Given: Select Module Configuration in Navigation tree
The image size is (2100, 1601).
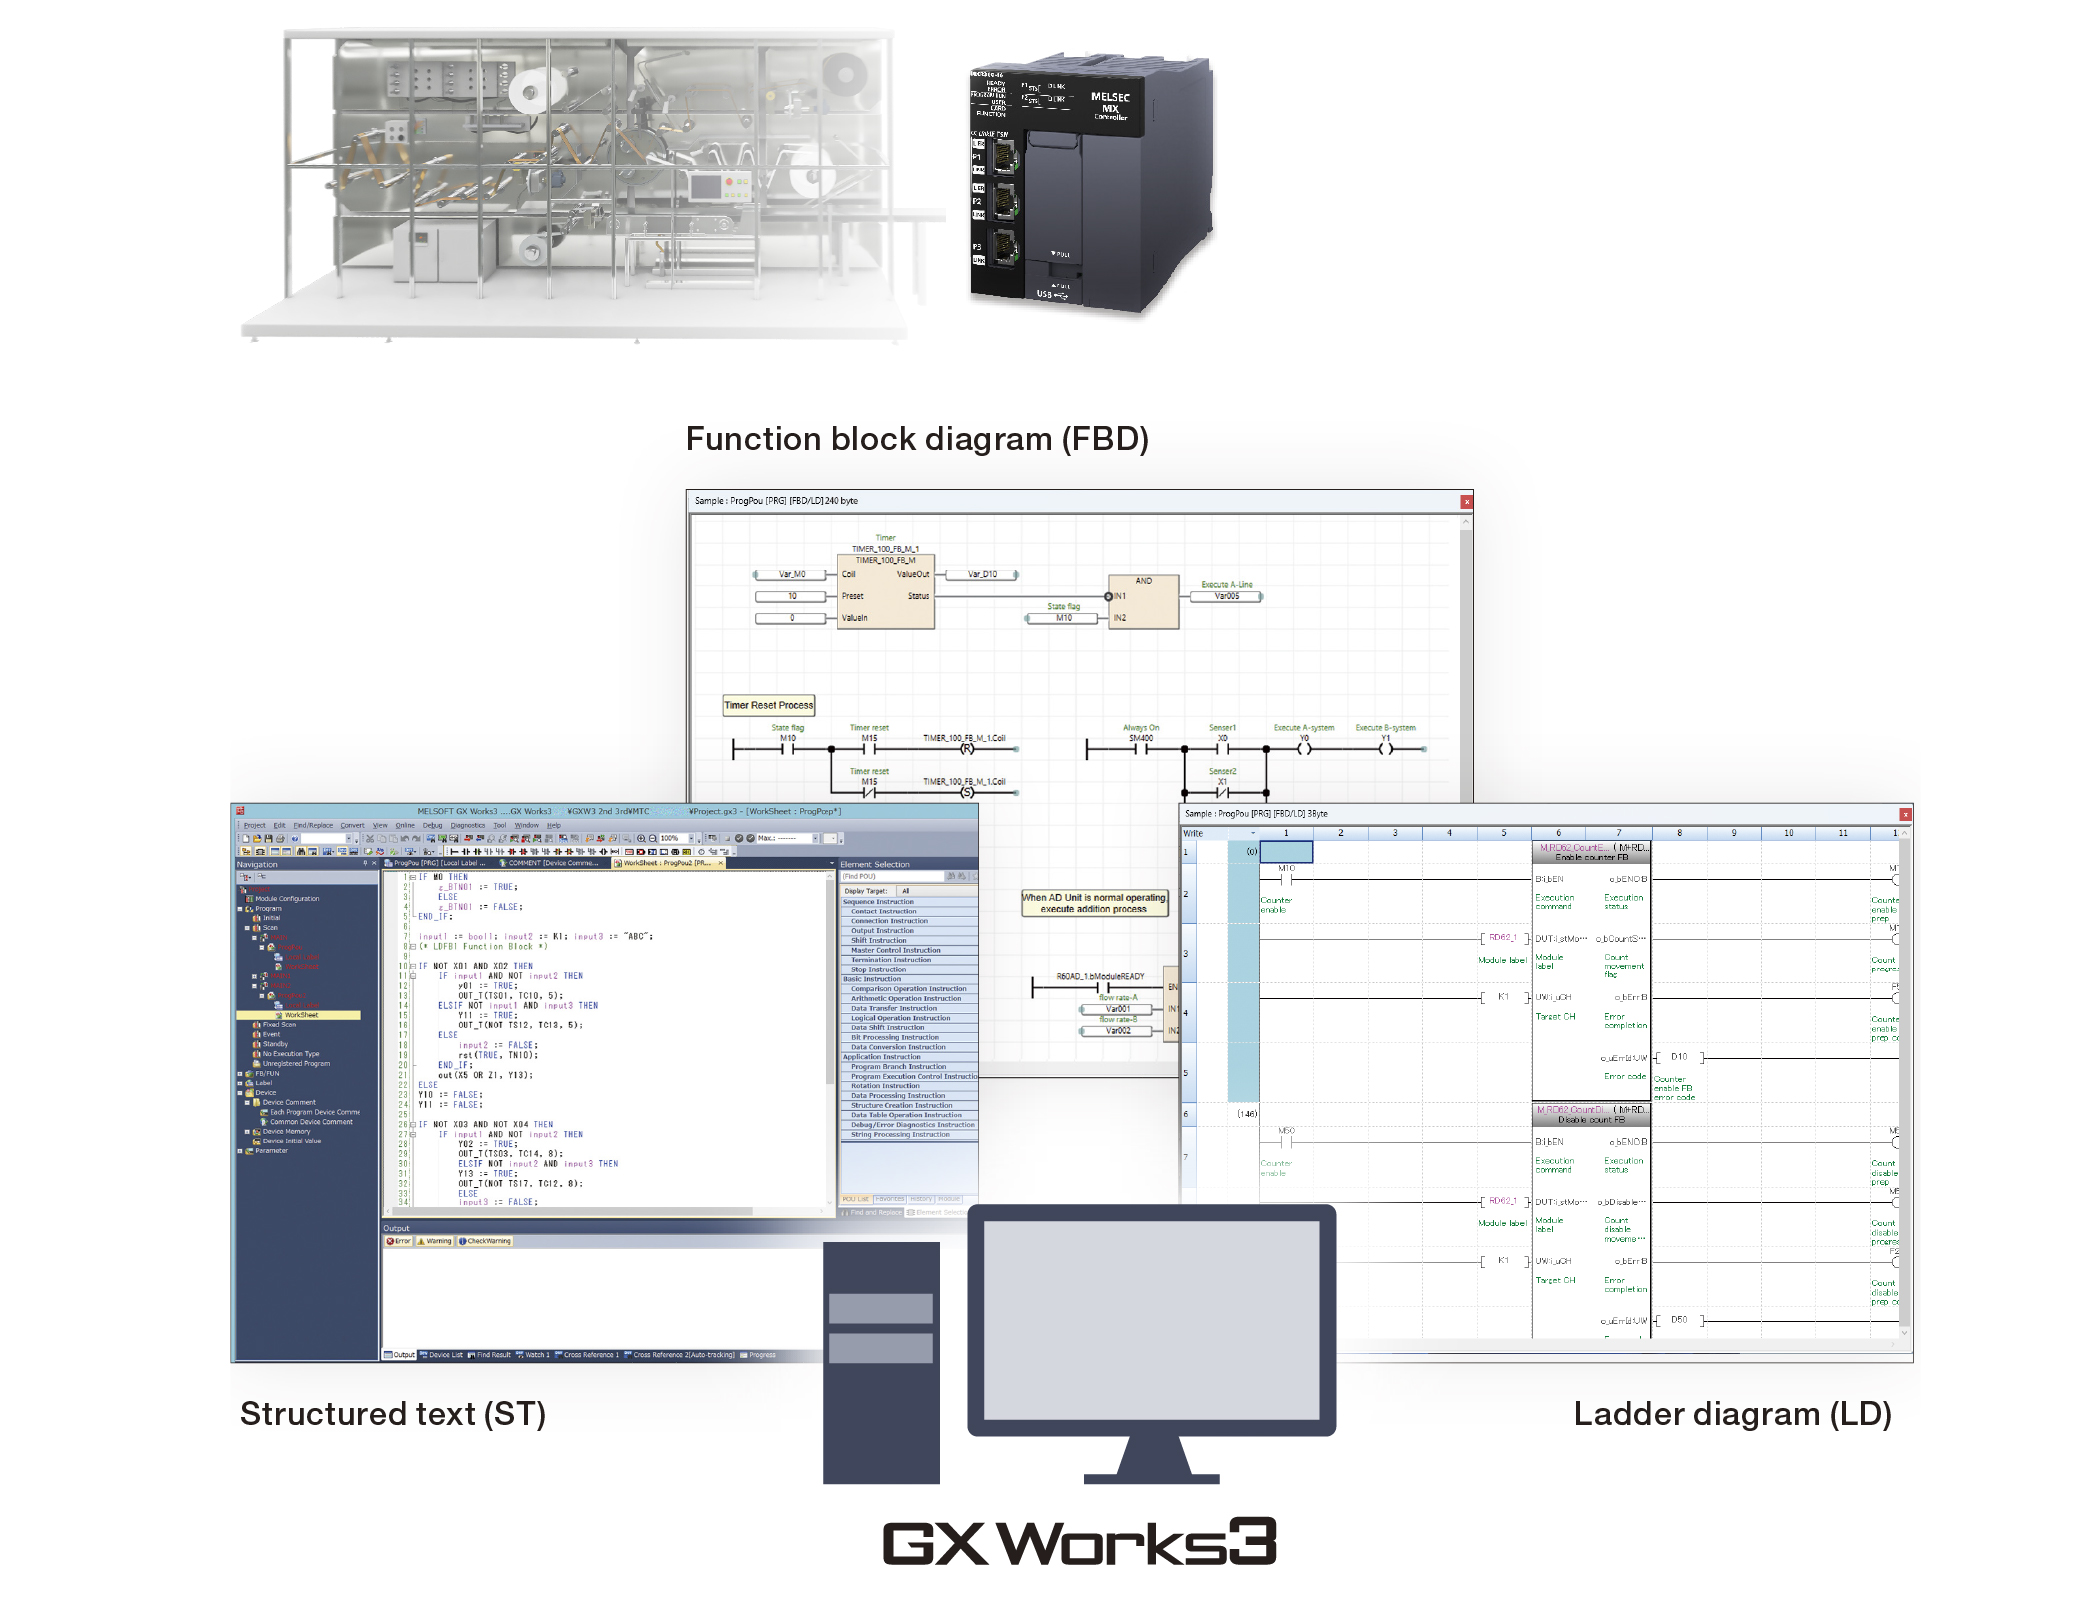Looking at the screenshot, I should [x=287, y=899].
